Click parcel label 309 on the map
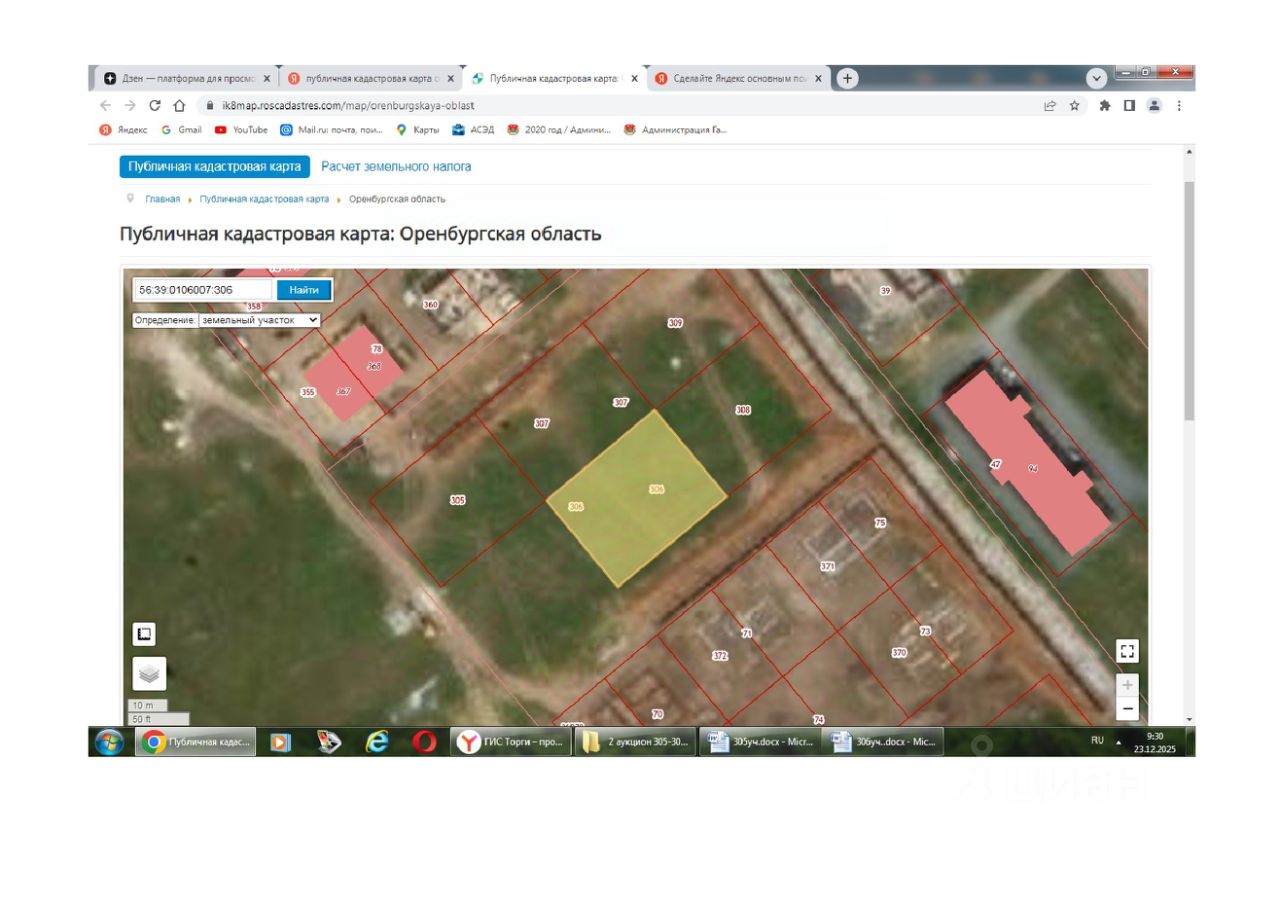Viewport: 1280px width, 905px height. [x=675, y=323]
